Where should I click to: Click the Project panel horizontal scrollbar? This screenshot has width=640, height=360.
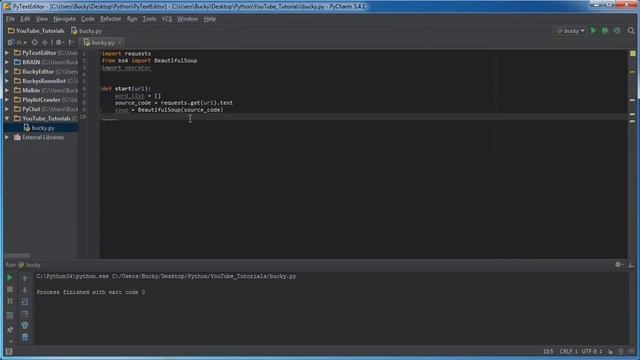pos(18,256)
